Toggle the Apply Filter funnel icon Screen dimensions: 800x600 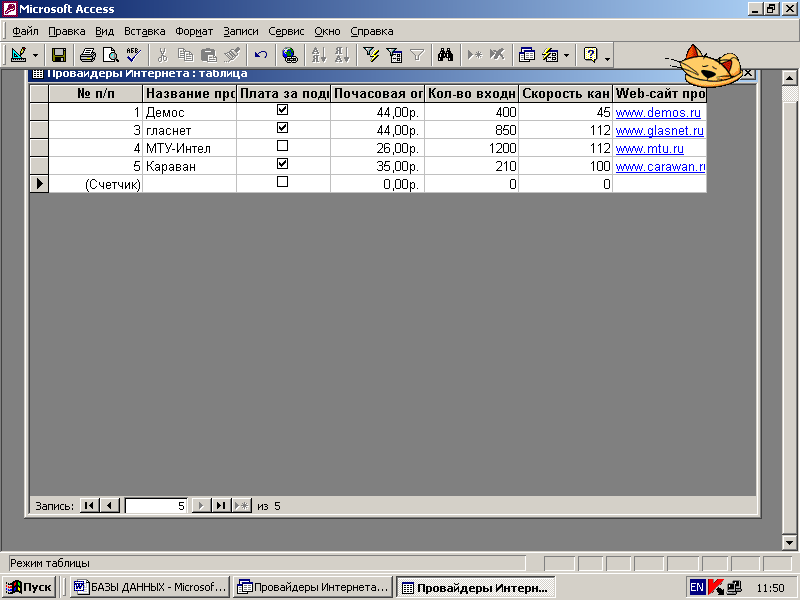point(417,55)
